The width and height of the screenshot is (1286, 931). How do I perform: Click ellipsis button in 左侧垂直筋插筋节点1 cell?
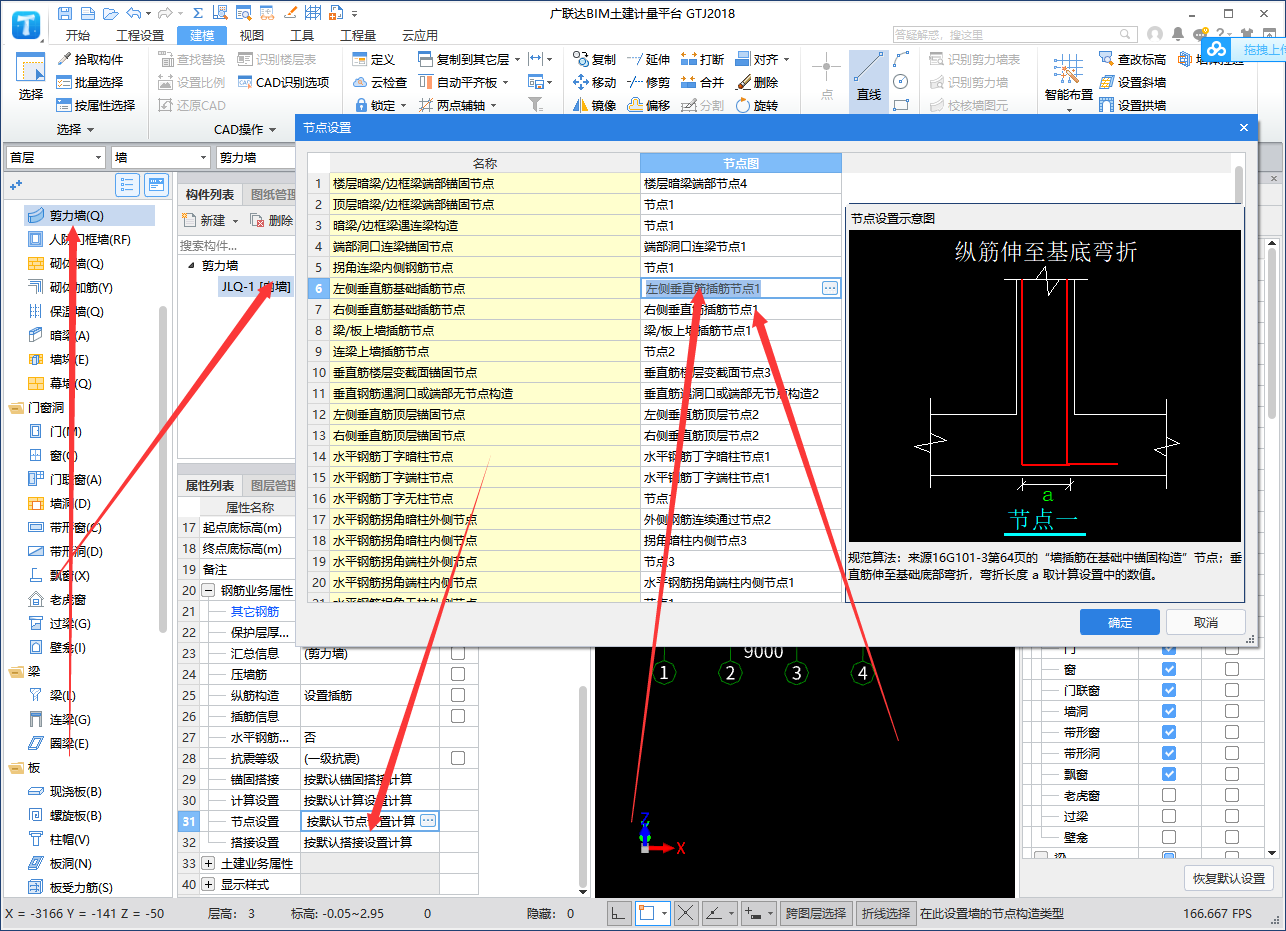click(x=829, y=288)
